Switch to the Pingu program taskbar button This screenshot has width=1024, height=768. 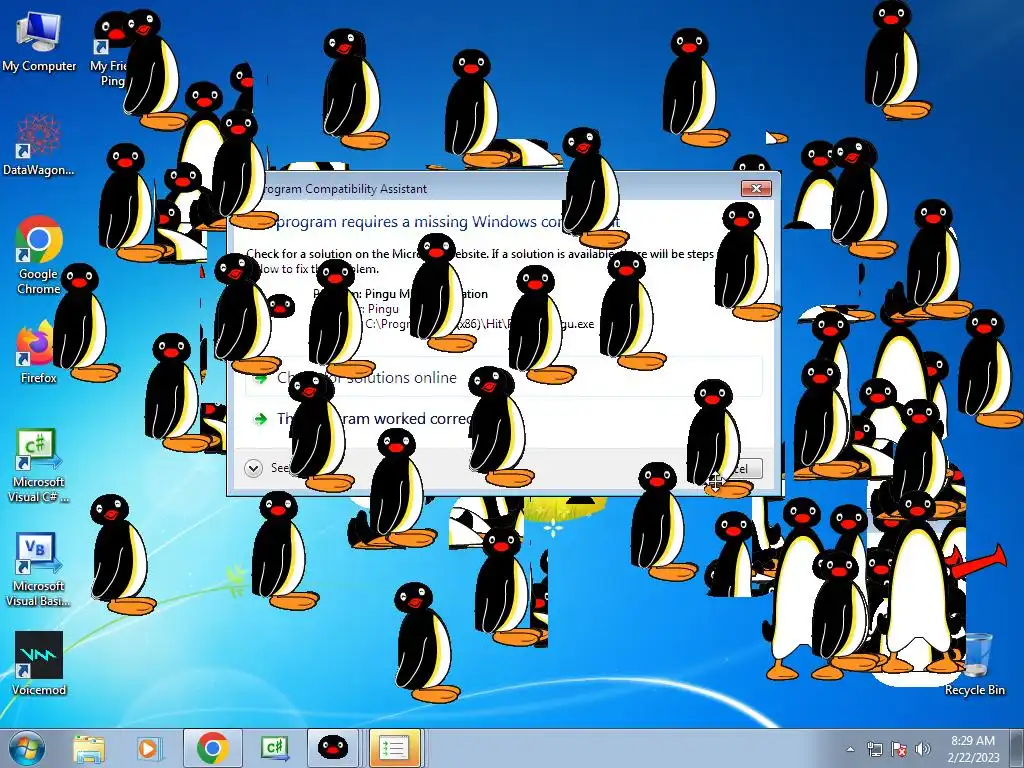(x=332, y=748)
